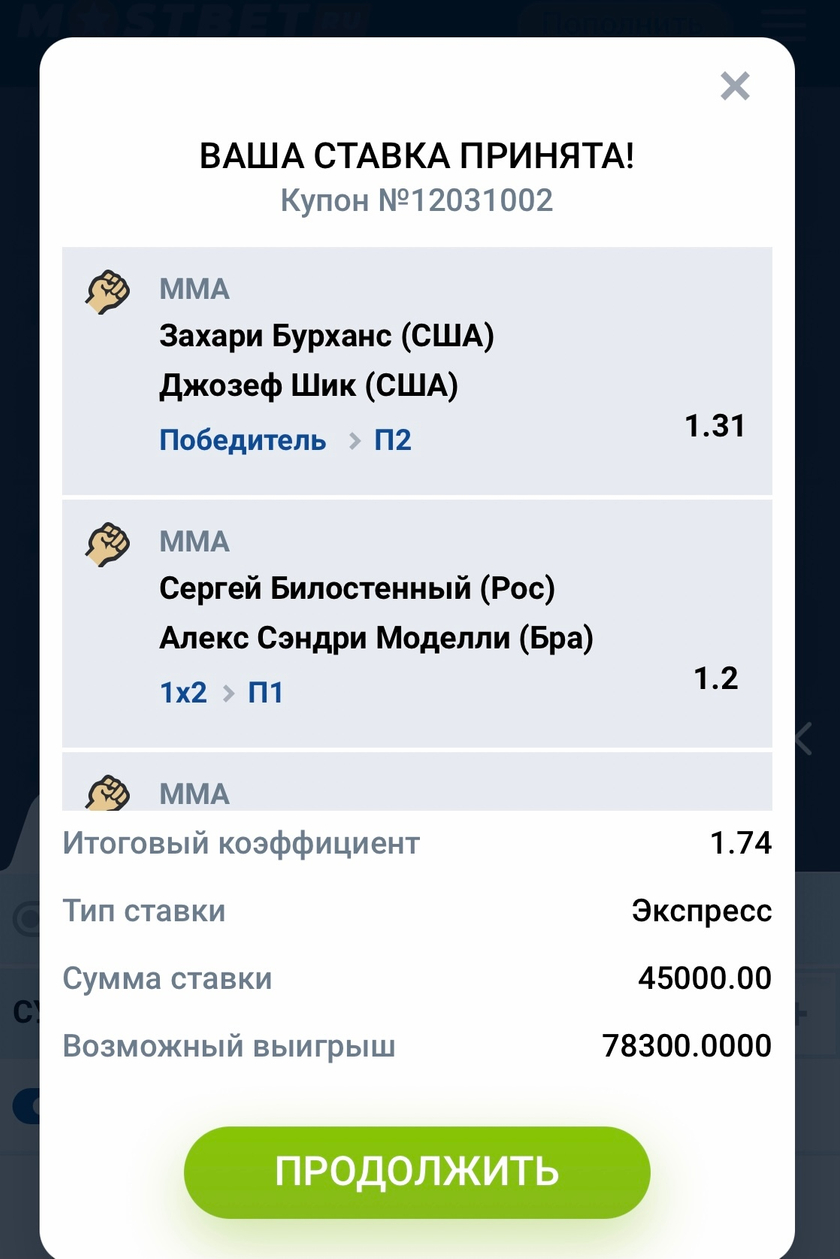Select the dimmed radio icon at left edge
The height and width of the screenshot is (1259, 840).
(26, 917)
